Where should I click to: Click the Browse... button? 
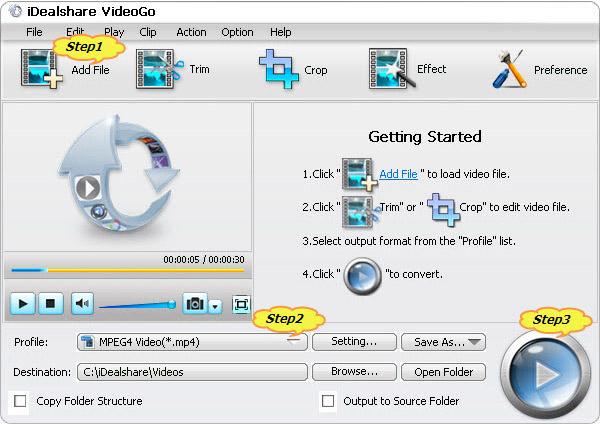point(354,372)
